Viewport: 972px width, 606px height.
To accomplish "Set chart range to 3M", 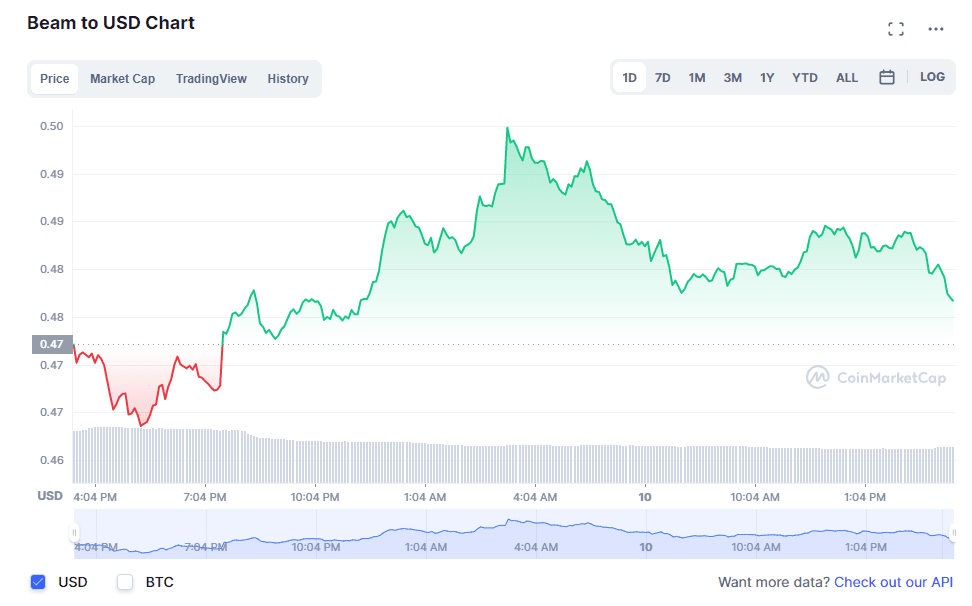I will pos(733,78).
